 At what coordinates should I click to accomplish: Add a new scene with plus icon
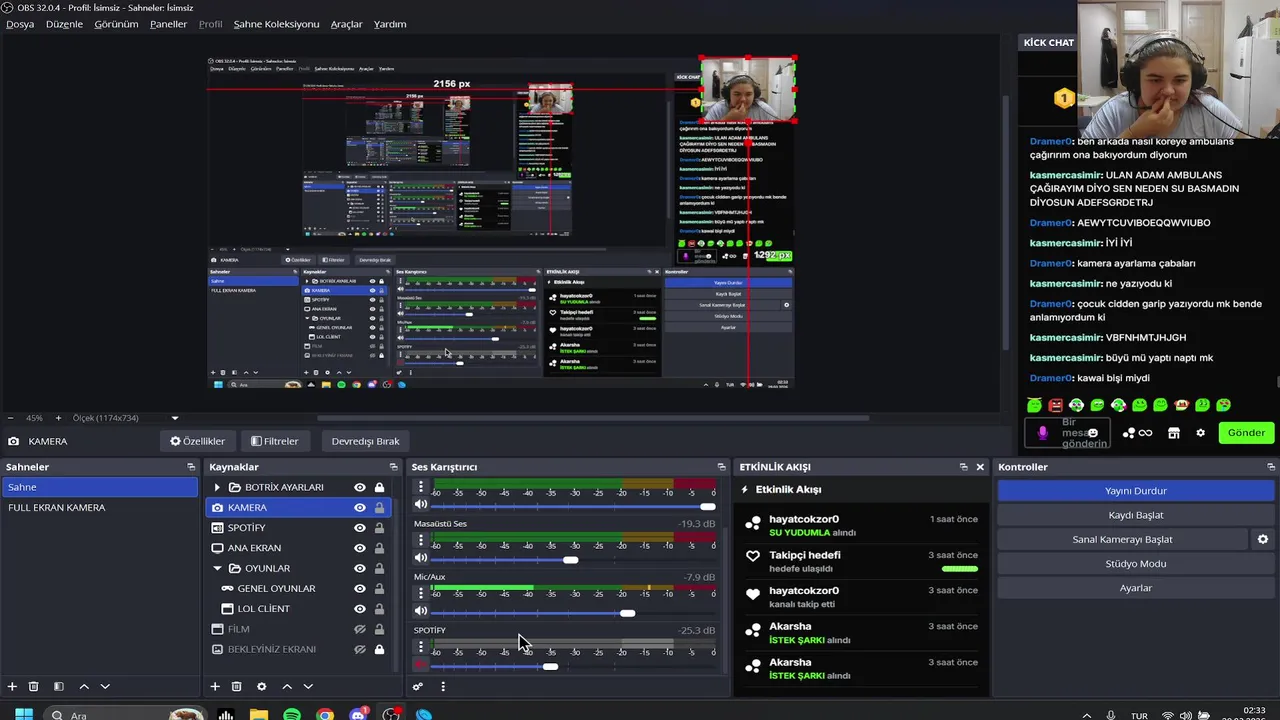click(x=12, y=686)
